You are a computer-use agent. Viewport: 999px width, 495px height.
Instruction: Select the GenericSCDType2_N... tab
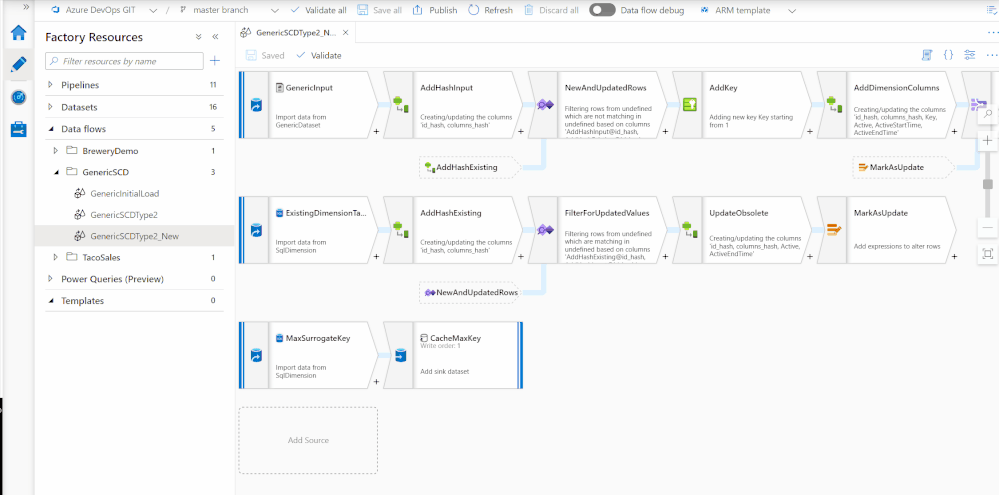[x=296, y=32]
